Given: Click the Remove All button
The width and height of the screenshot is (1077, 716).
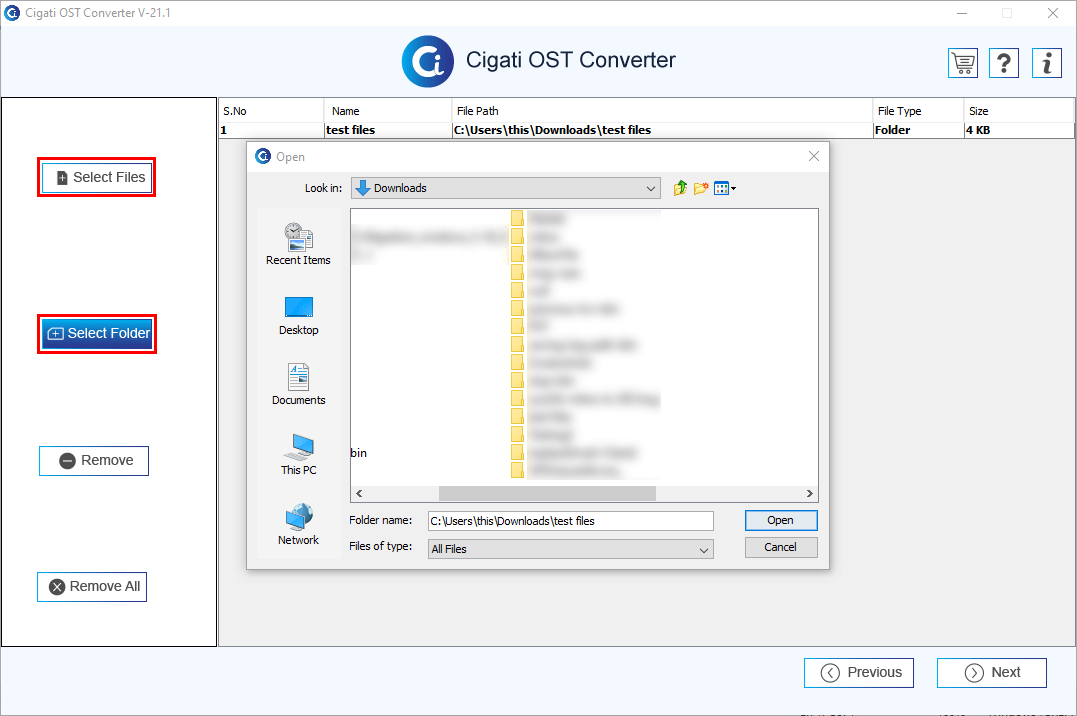Looking at the screenshot, I should coord(92,587).
